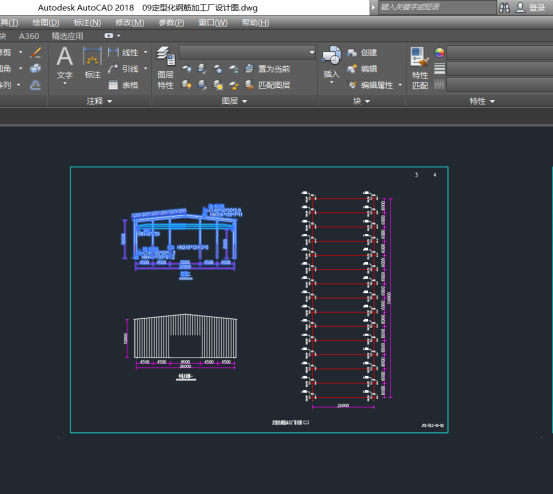Insert a table with 表格
Image resolution: width=553 pixels, height=494 pixels.
coord(123,85)
